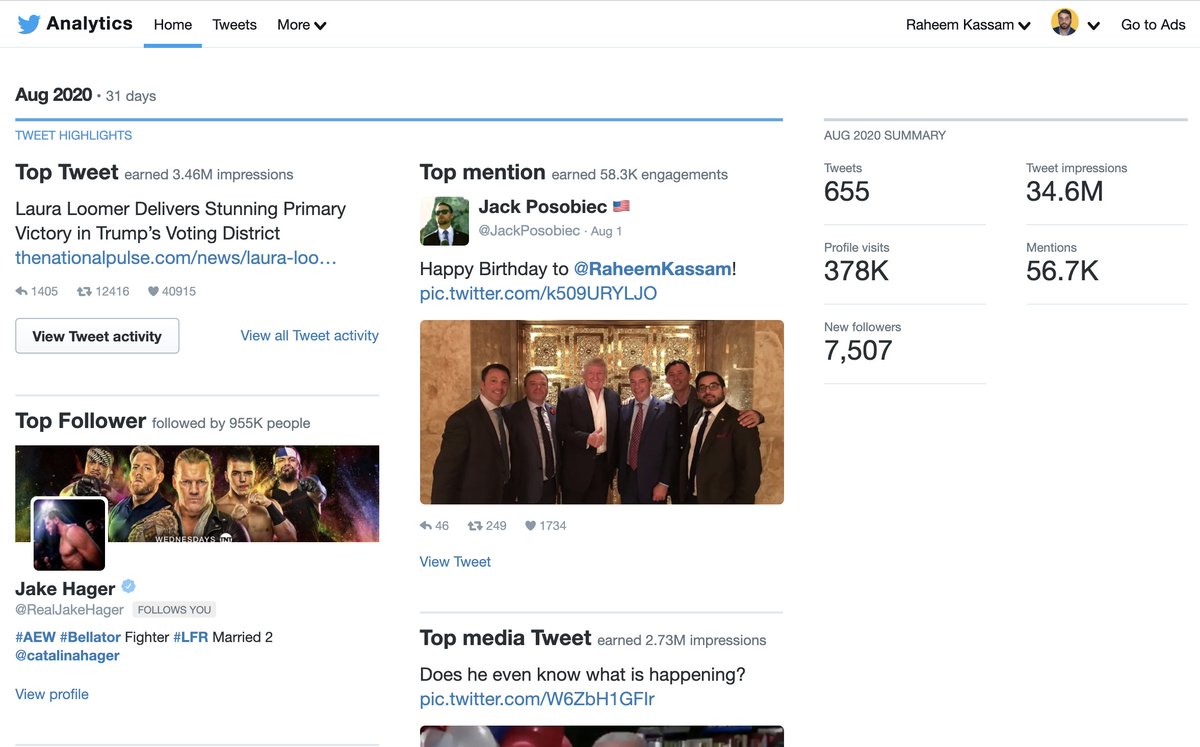Click the US flag emoji beside Jack Posobiec

point(621,207)
